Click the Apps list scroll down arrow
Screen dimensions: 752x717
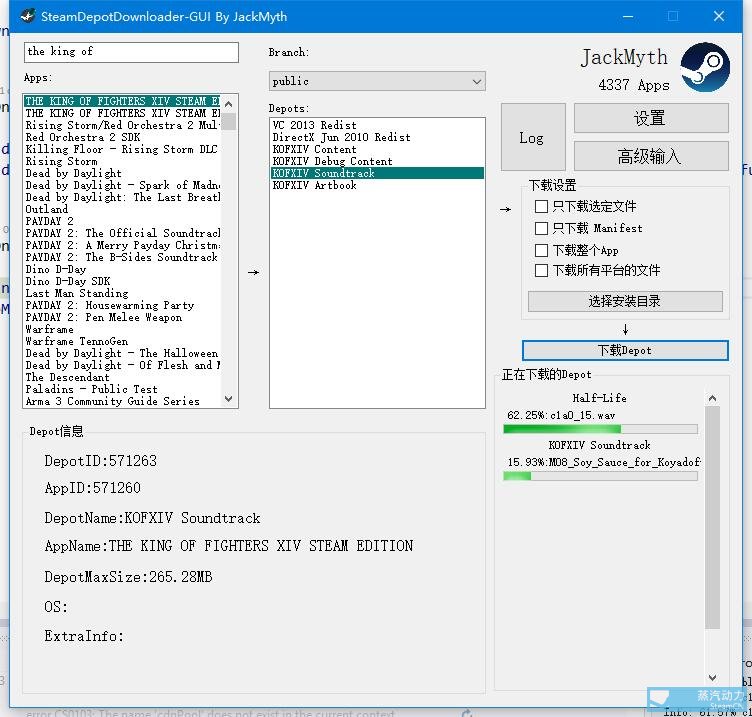tap(229, 400)
